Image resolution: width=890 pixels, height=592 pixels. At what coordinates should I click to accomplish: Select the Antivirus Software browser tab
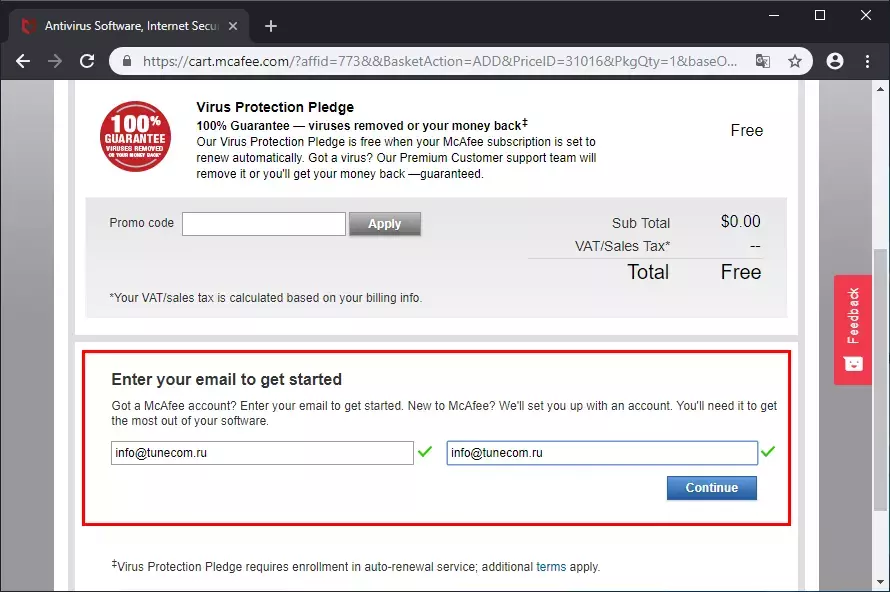click(x=129, y=26)
